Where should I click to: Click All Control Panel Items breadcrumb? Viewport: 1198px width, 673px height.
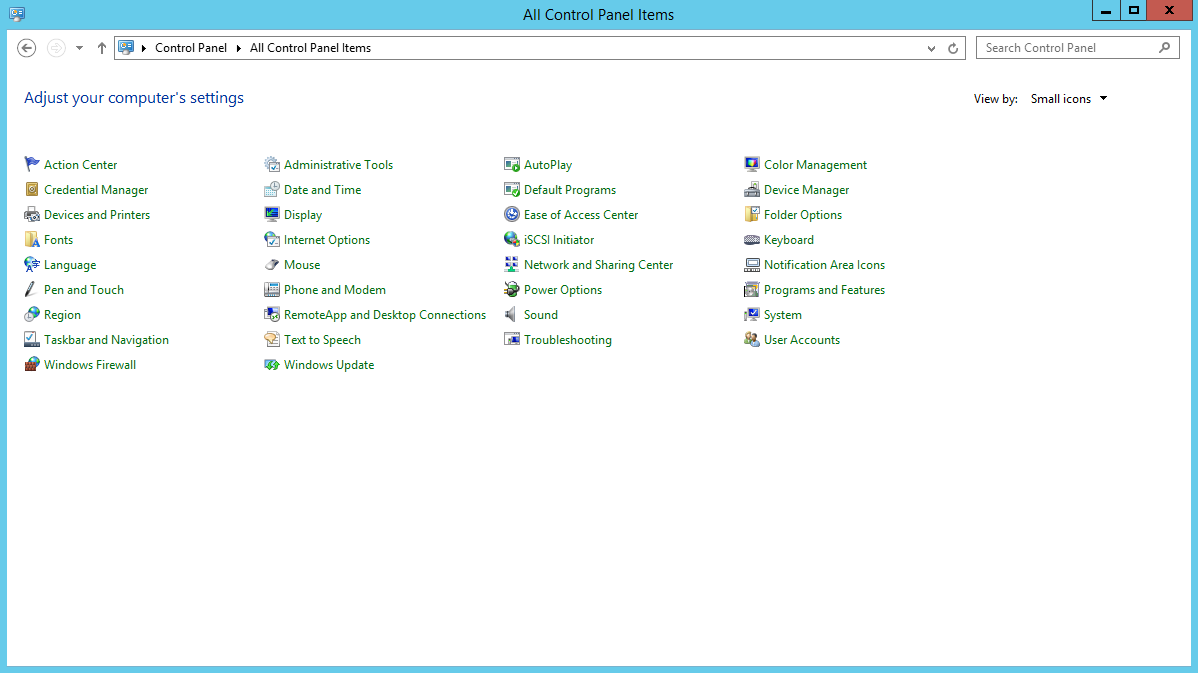310,47
